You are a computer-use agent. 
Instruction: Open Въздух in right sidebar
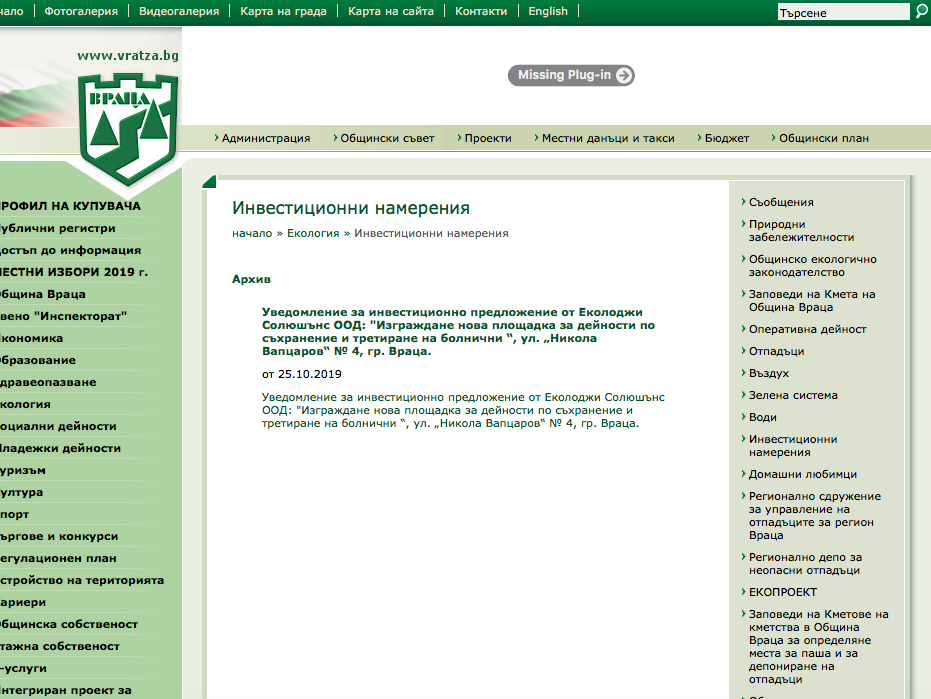click(768, 373)
